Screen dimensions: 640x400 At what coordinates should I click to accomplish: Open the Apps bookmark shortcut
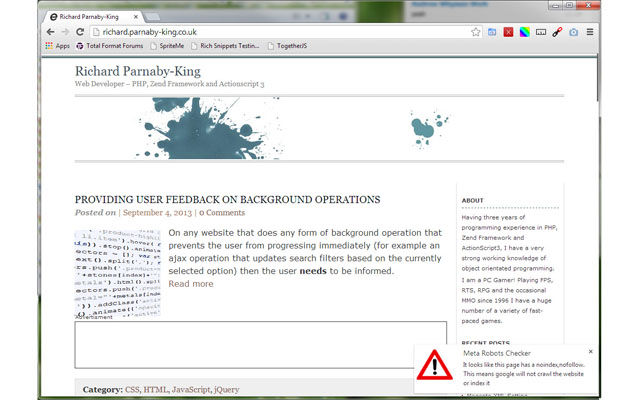[57, 46]
